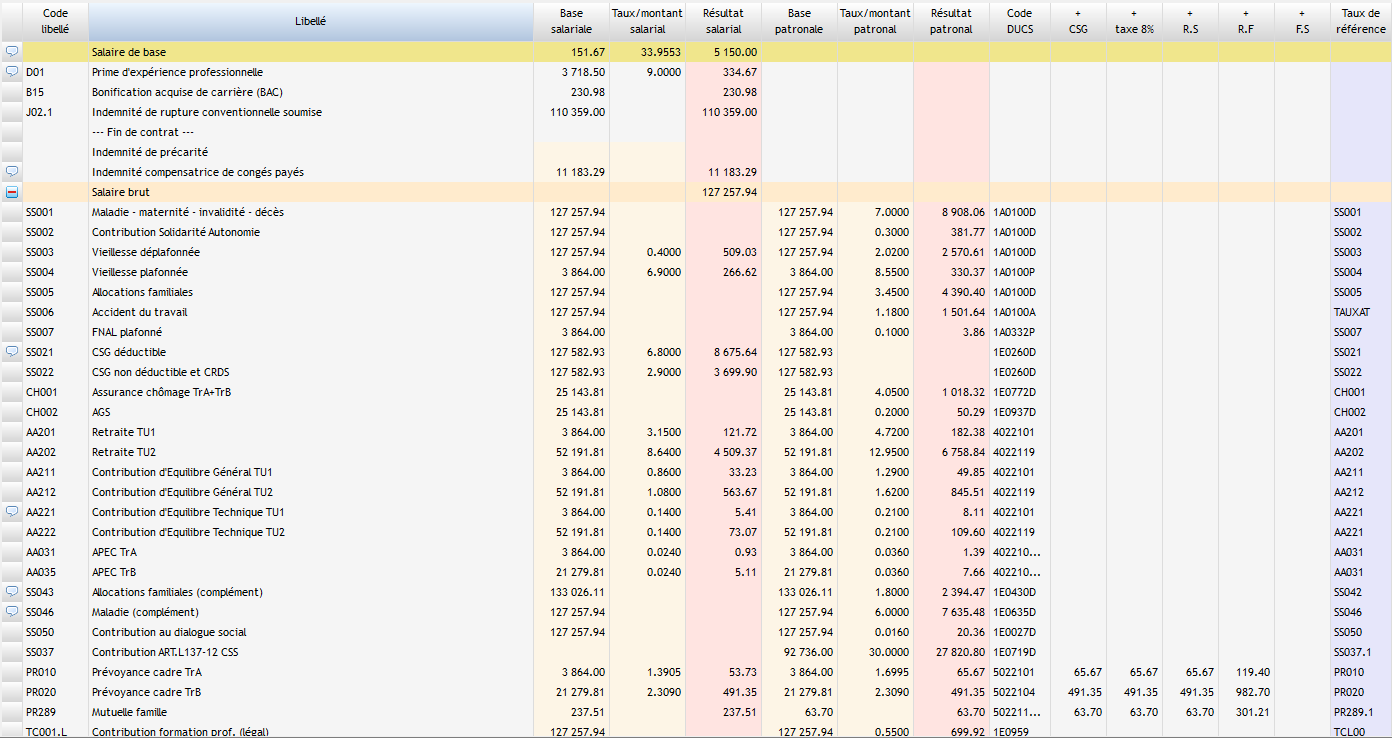Image resolution: width=1392 pixels, height=738 pixels.
Task: Select the FNAL plafonné label
Action: coord(127,332)
